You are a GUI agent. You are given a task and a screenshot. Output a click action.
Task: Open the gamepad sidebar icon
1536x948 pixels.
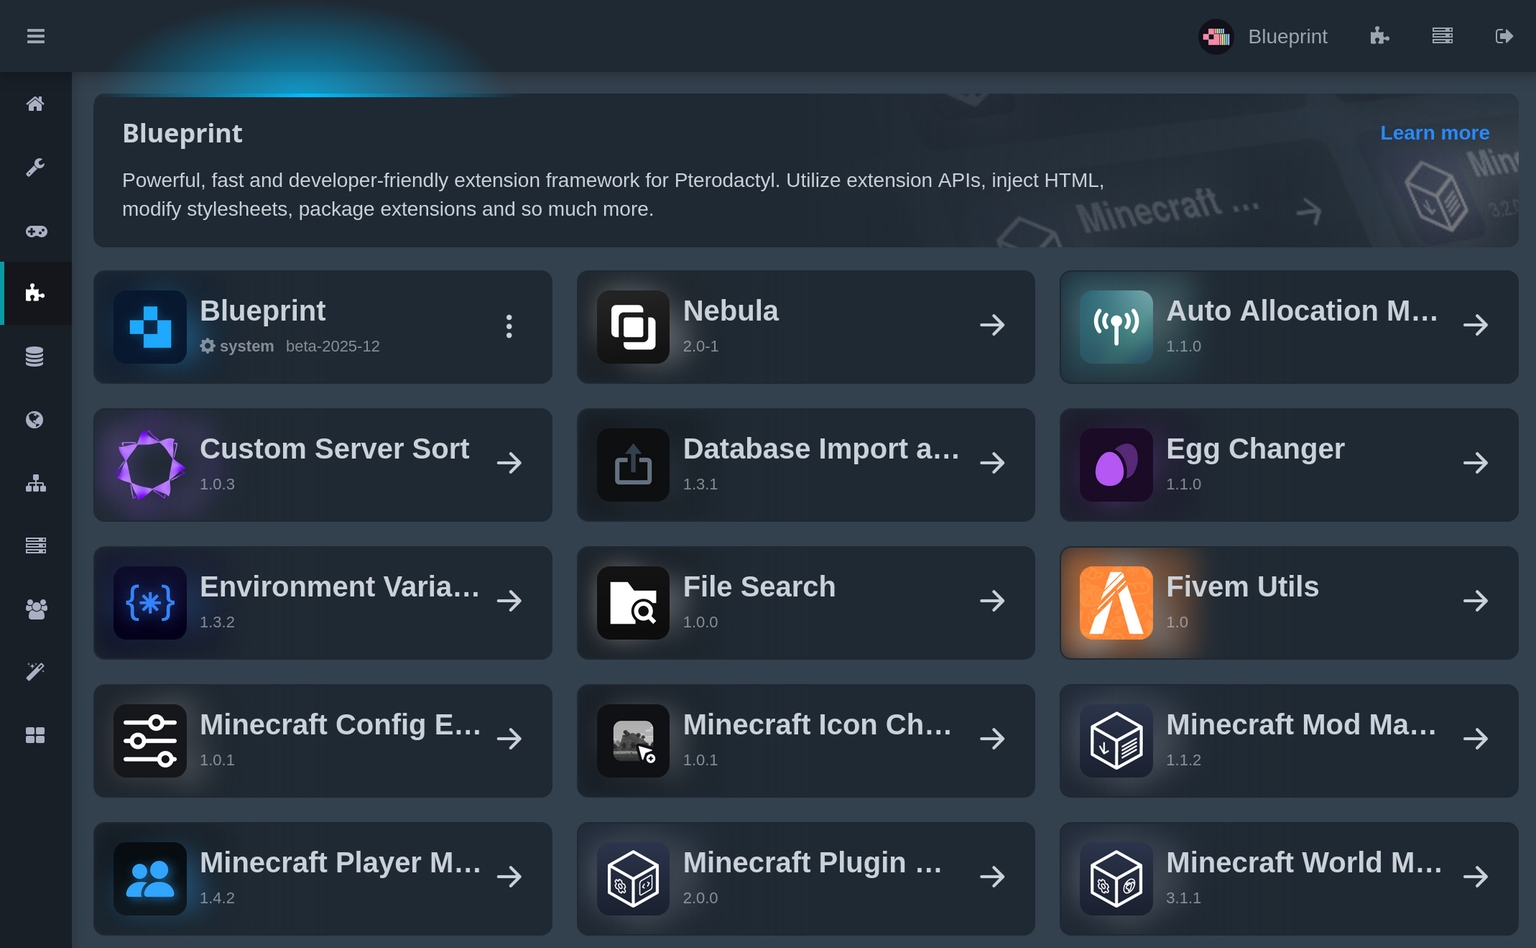36,231
